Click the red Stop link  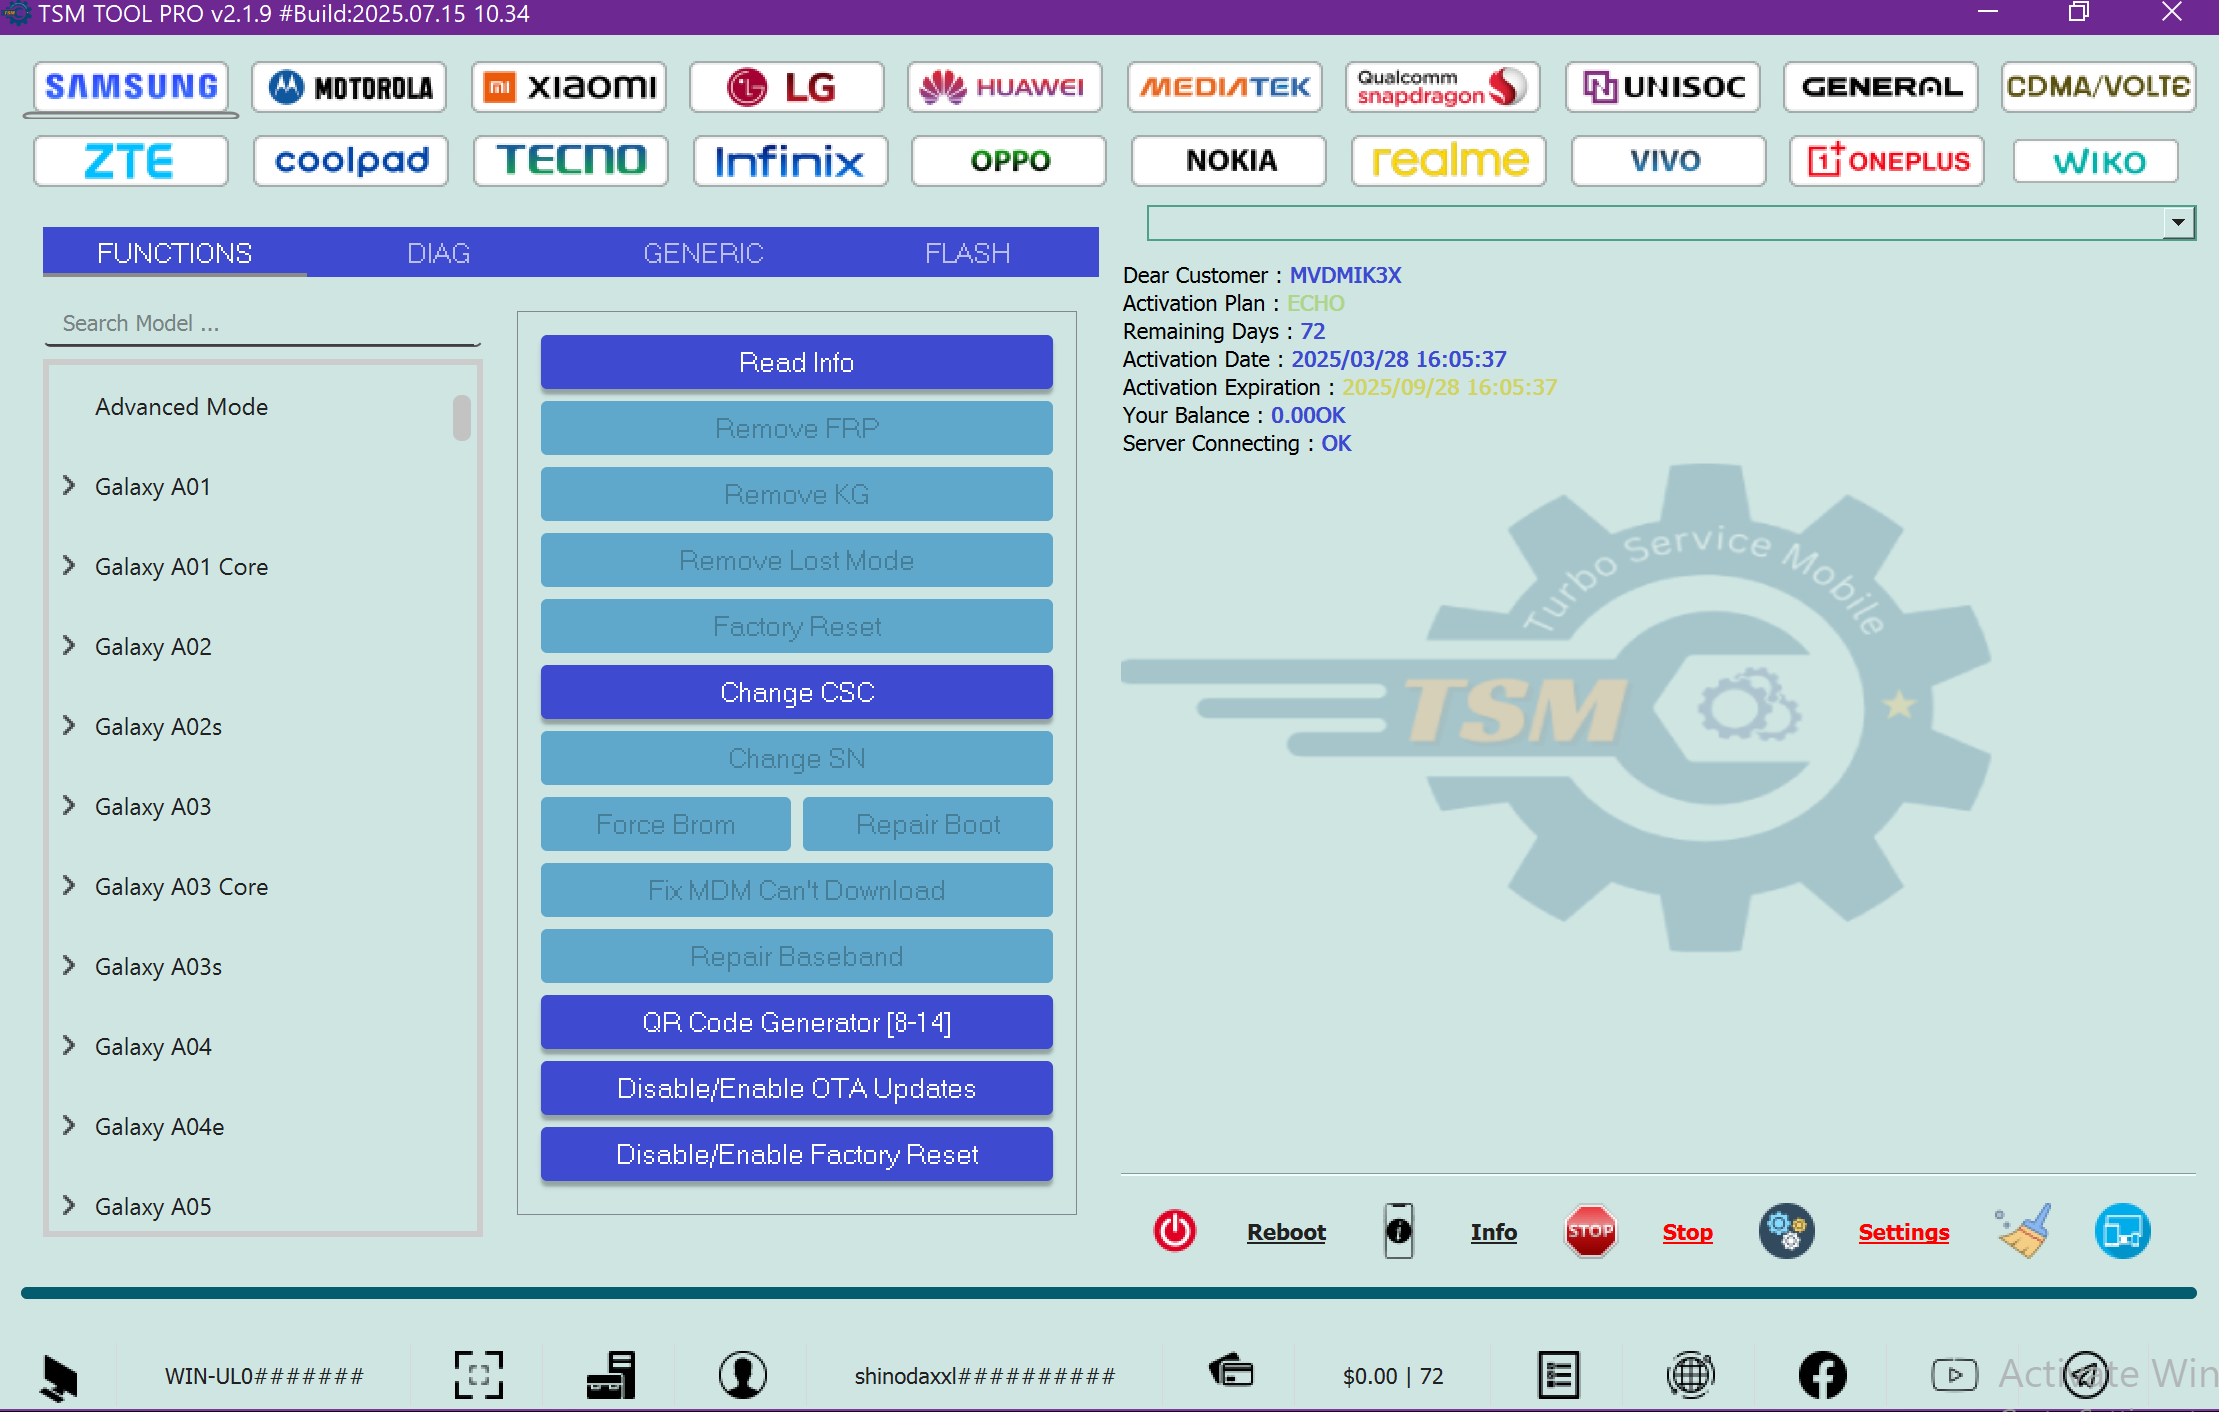coord(1688,1232)
